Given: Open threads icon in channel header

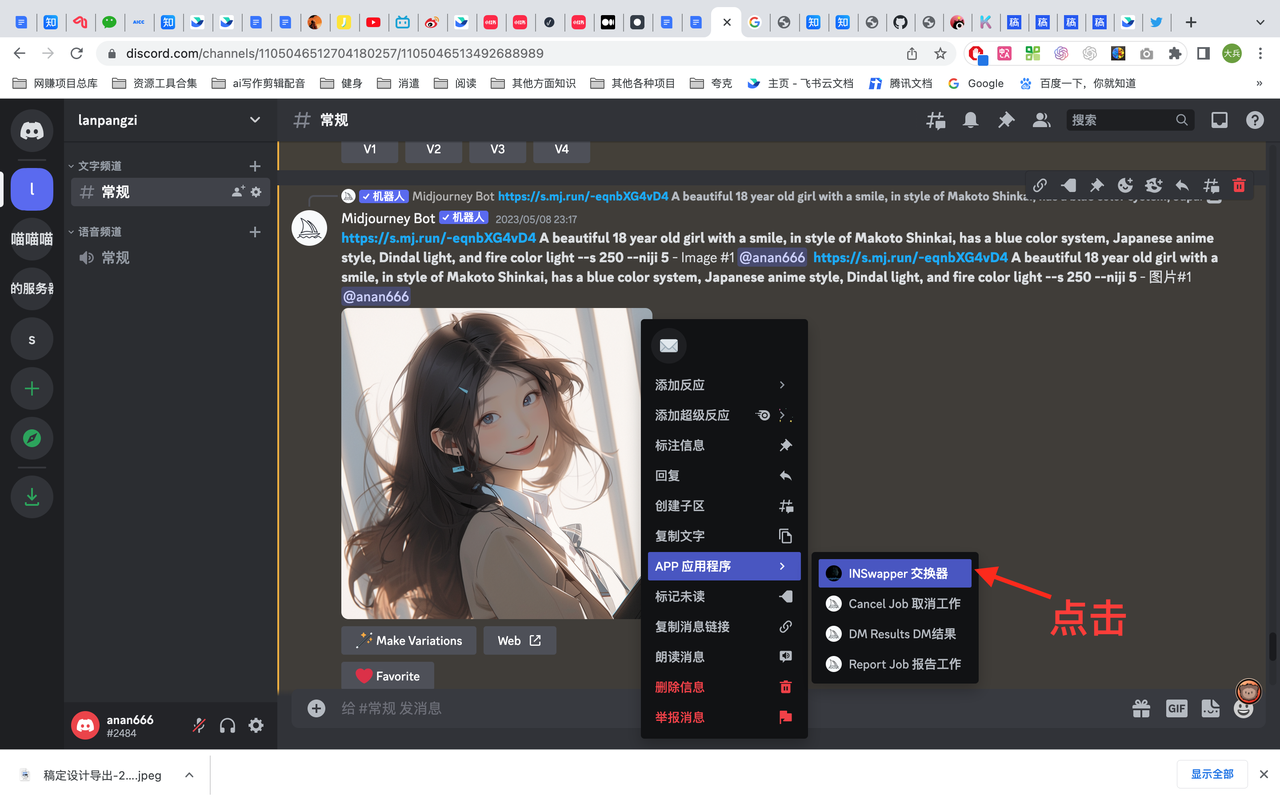Looking at the screenshot, I should 936,120.
